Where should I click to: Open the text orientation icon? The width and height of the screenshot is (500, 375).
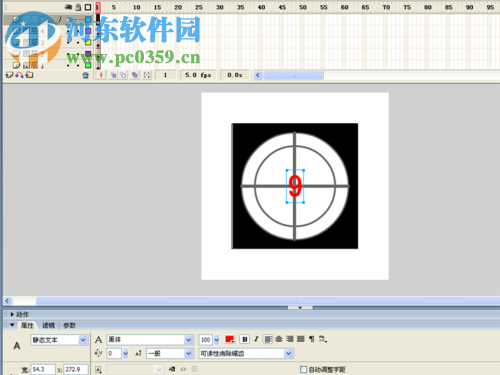[323, 339]
